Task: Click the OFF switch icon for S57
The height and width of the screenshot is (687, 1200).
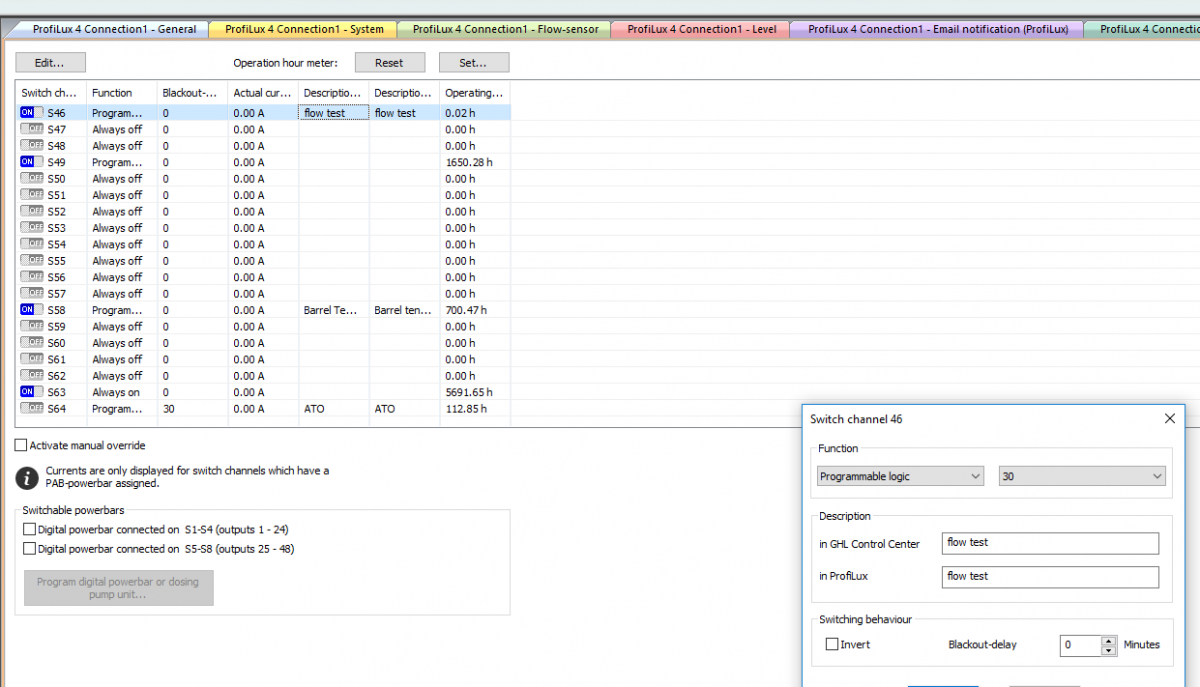Action: click(32, 293)
